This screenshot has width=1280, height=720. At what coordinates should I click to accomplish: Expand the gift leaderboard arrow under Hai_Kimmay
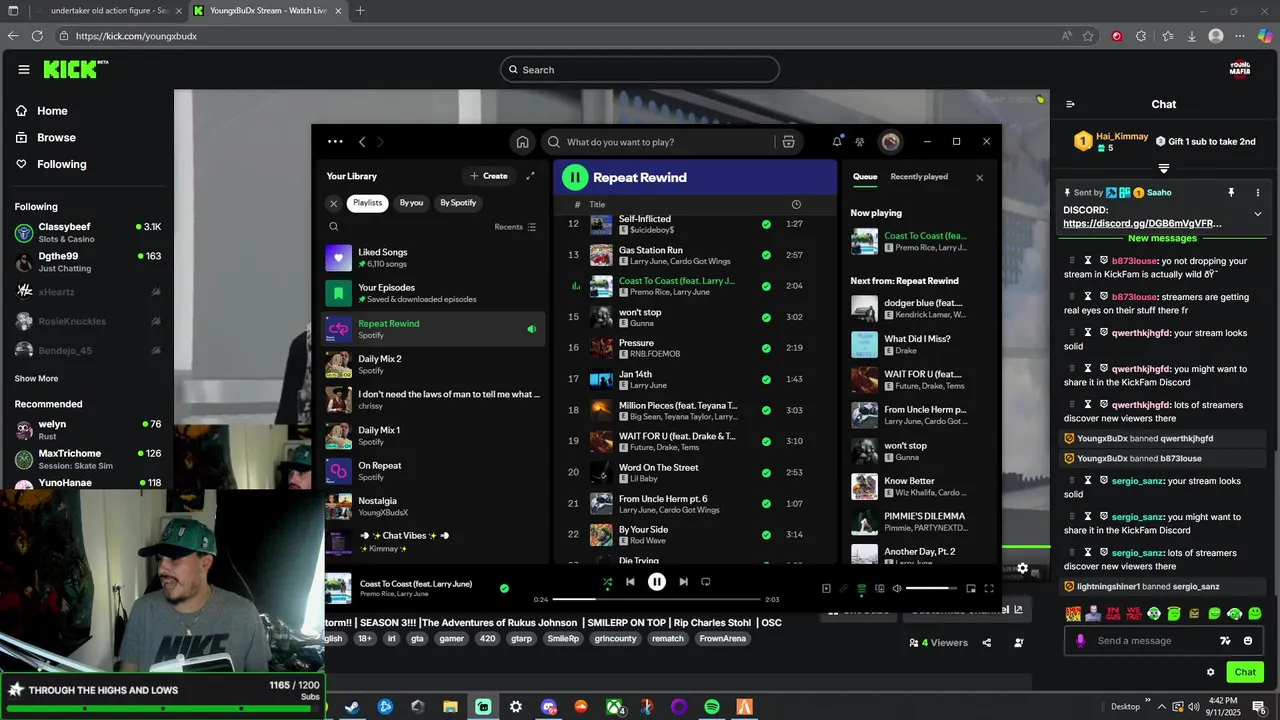(x=1164, y=168)
